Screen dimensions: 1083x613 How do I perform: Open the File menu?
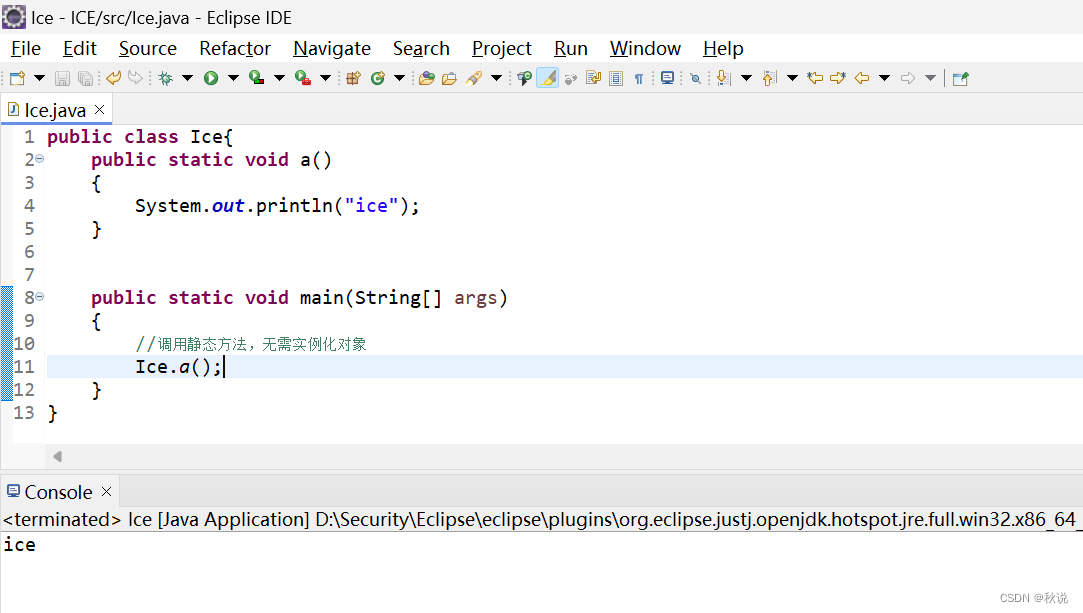(x=26, y=48)
